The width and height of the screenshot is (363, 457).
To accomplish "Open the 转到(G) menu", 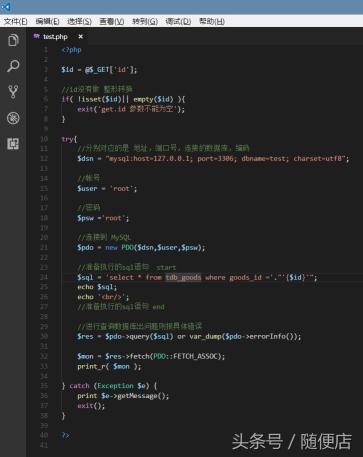I will 145,22.
